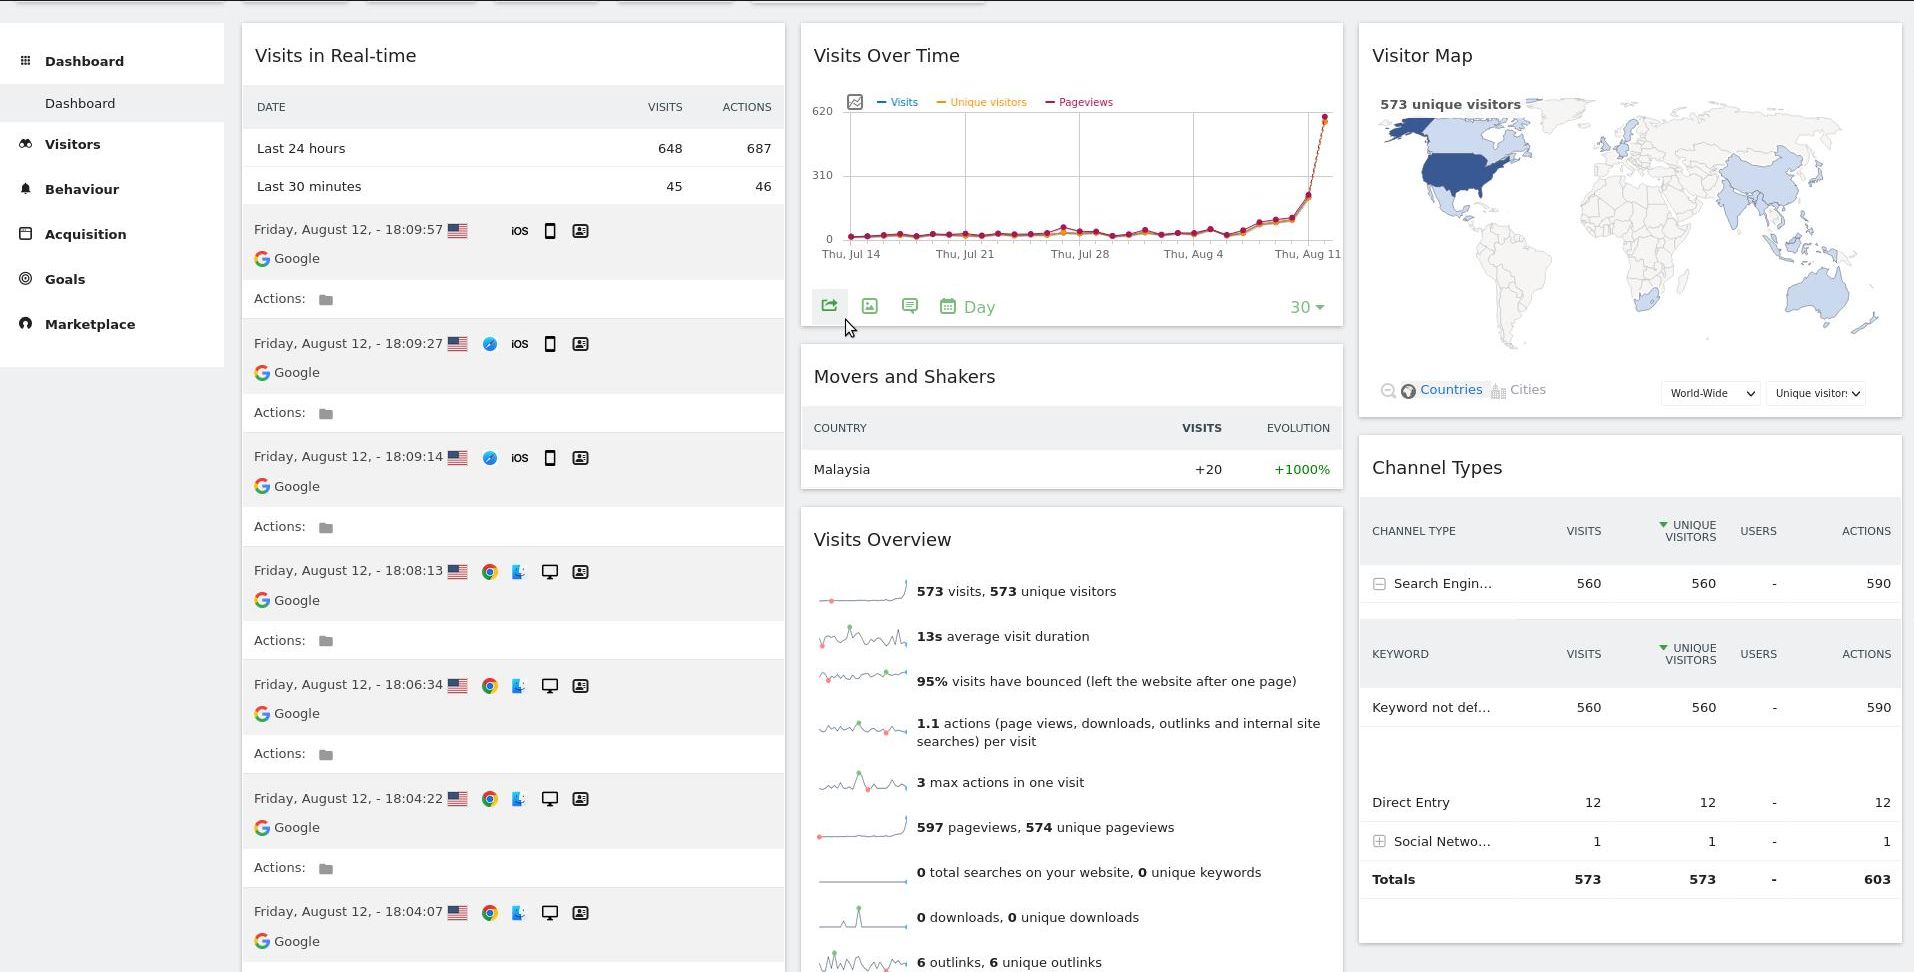Screen dimensions: 1914x972
Task: Toggle Unique visitors series in legend
Action: click(981, 102)
